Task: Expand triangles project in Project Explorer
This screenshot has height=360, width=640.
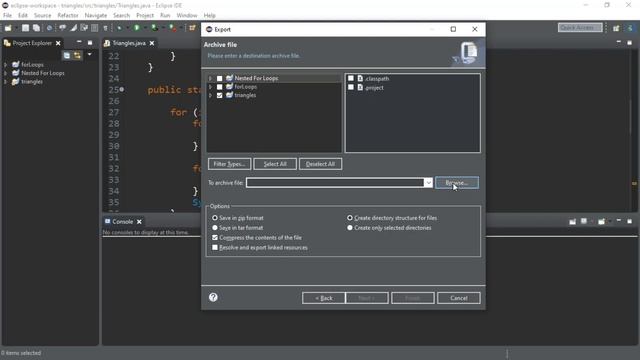Action: pyautogui.click(x=5, y=82)
